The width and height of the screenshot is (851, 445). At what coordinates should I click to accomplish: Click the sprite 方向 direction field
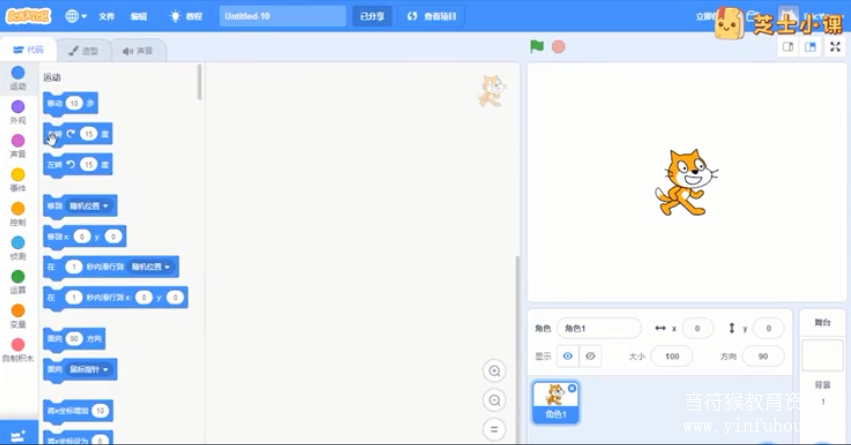[x=763, y=357]
